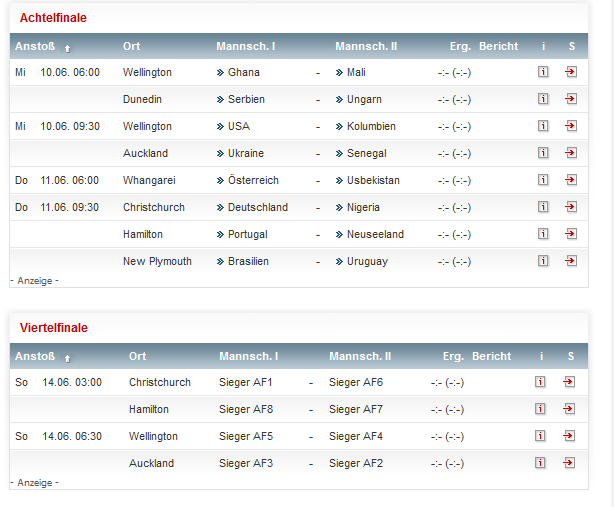Click Ort column header in Achtelfinale
This screenshot has width=614, height=507.
[131, 46]
